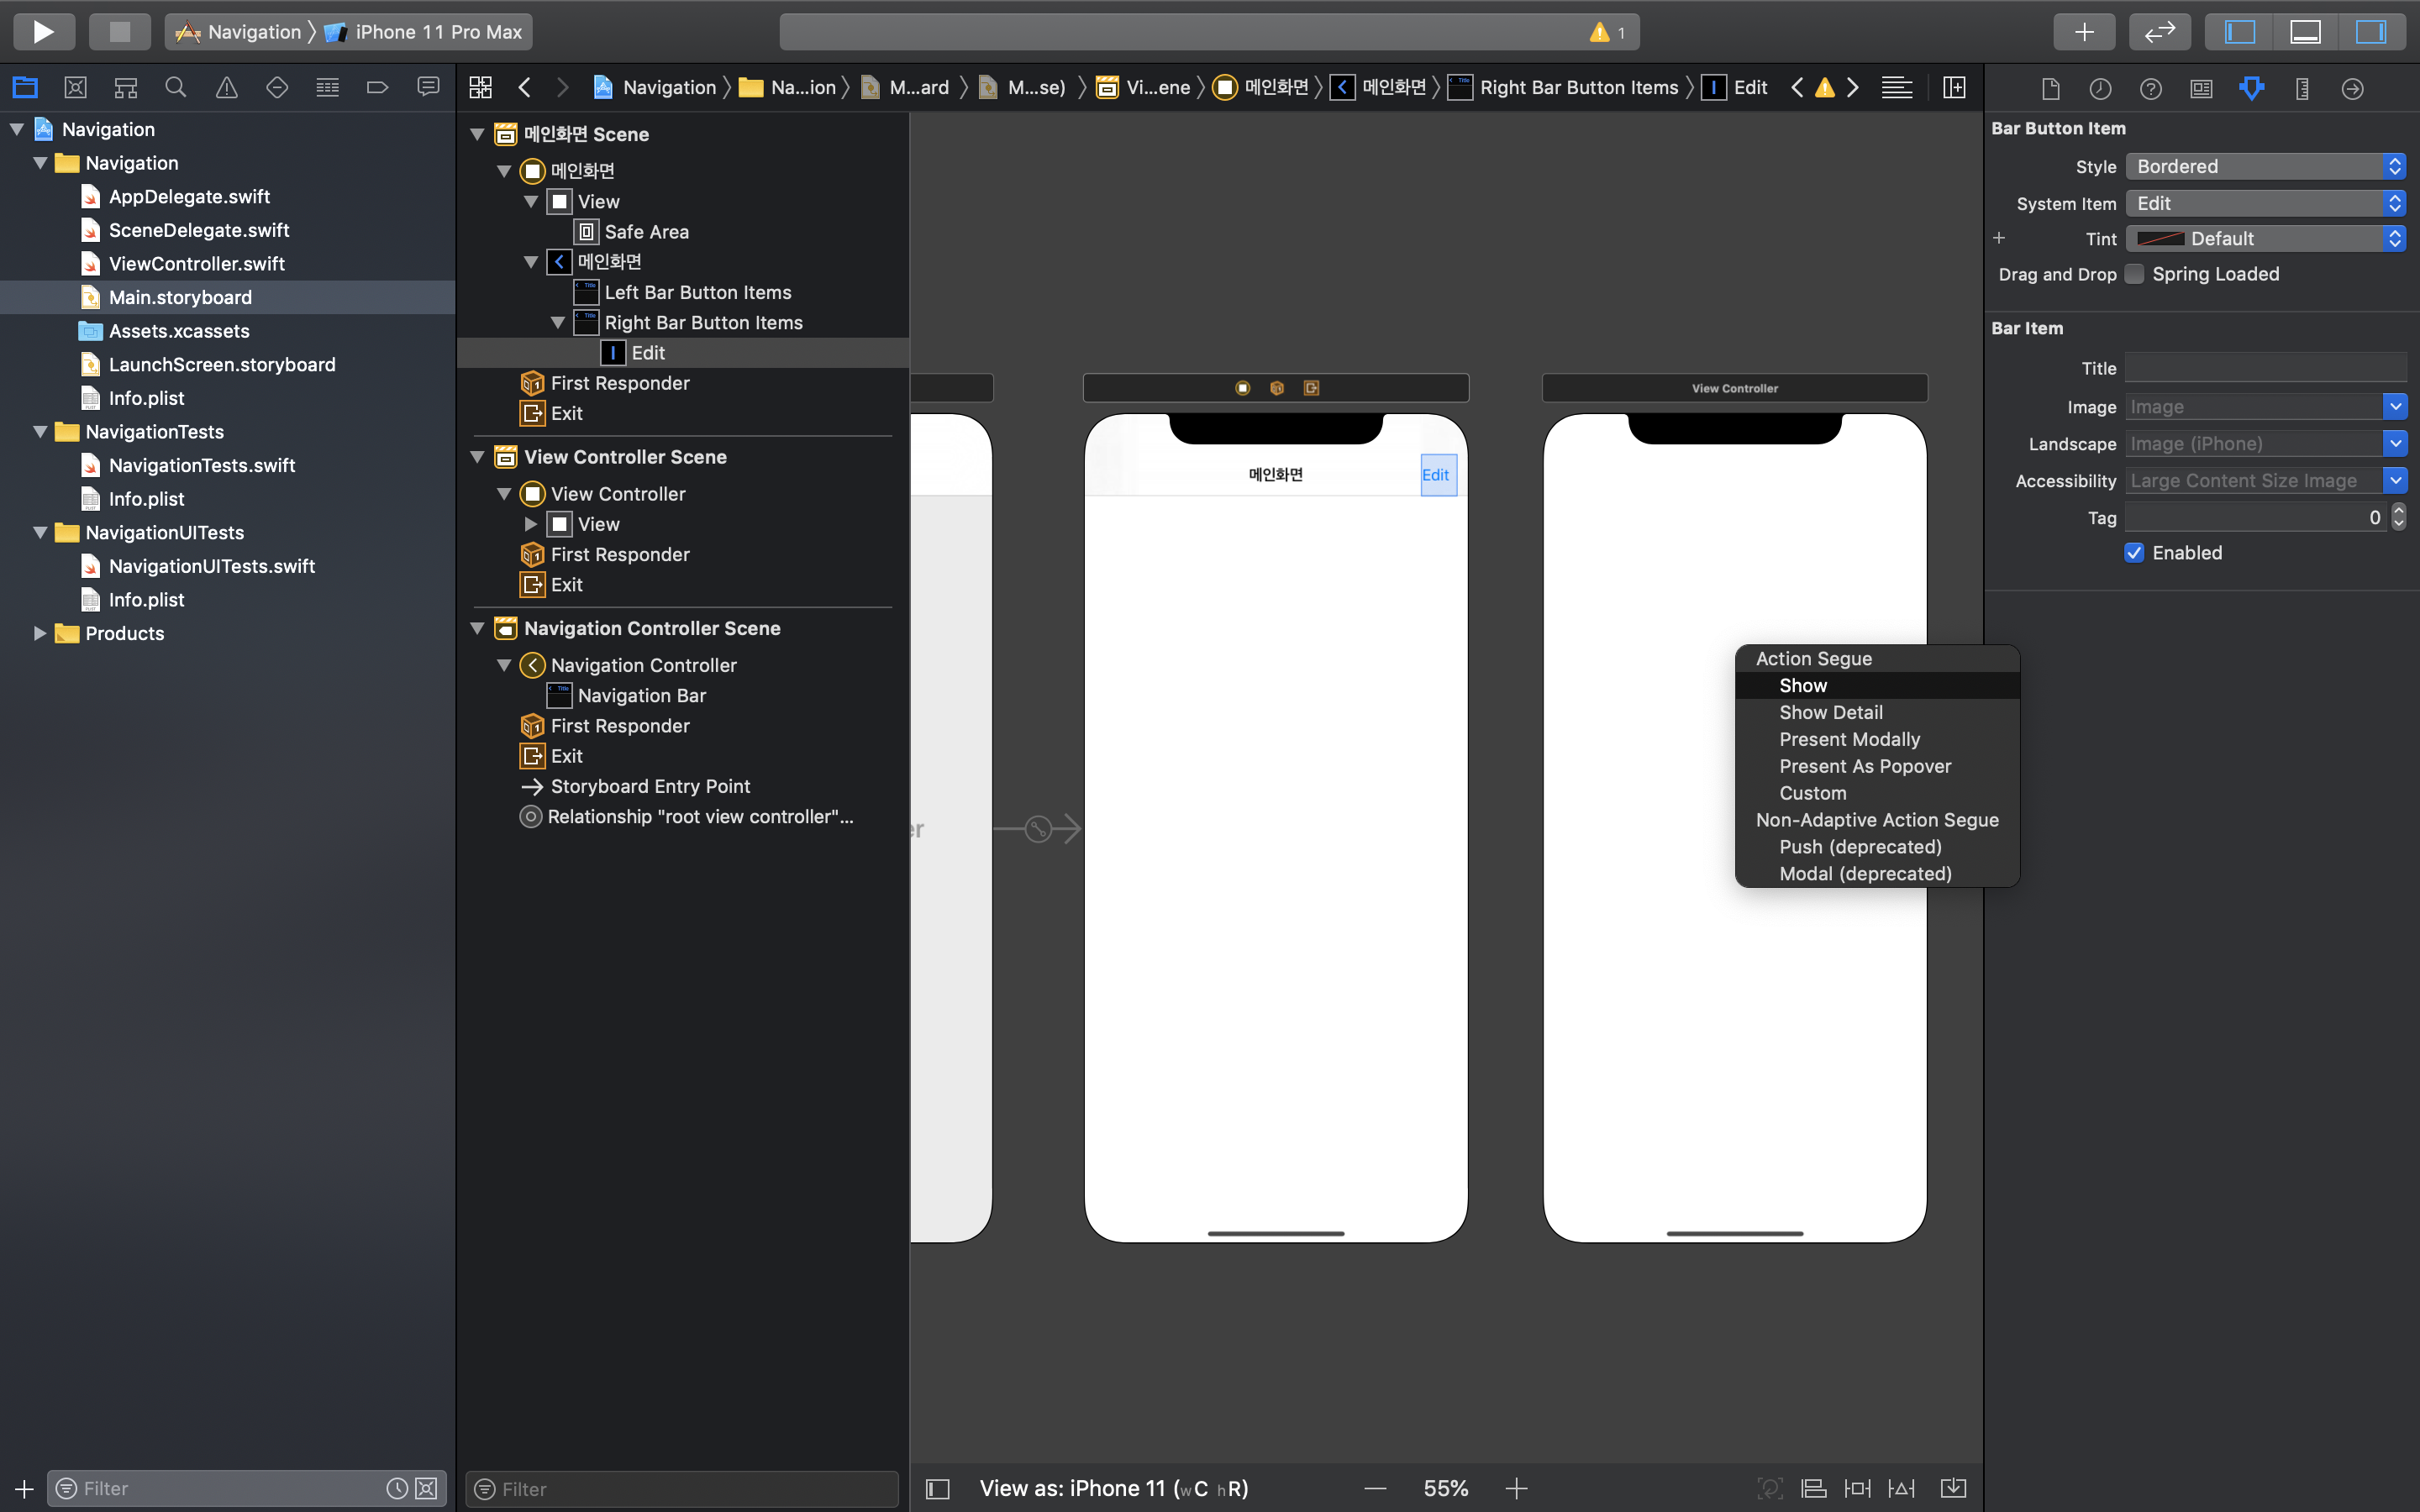Uncheck the Enabled checkbox
Image resolution: width=2420 pixels, height=1512 pixels.
(x=2135, y=553)
